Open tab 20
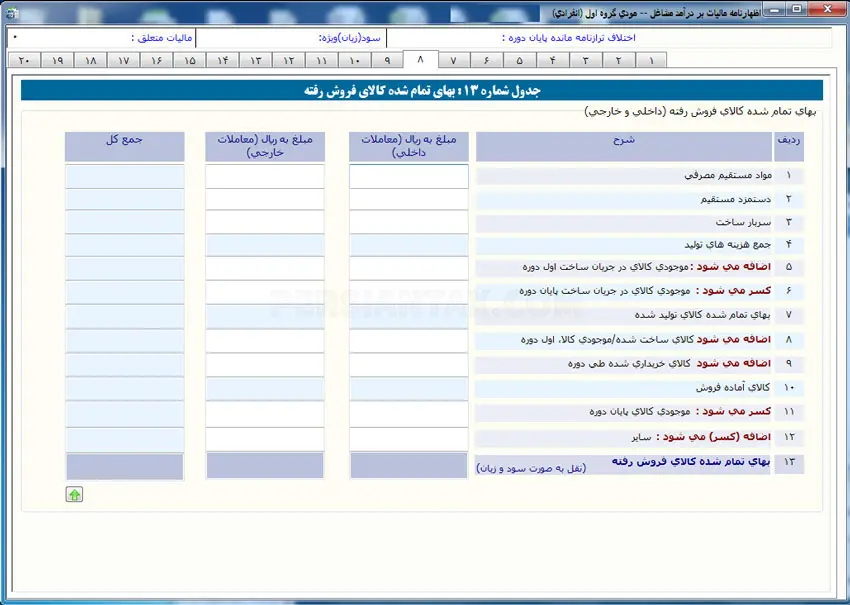This screenshot has width=850, height=605. (24, 60)
